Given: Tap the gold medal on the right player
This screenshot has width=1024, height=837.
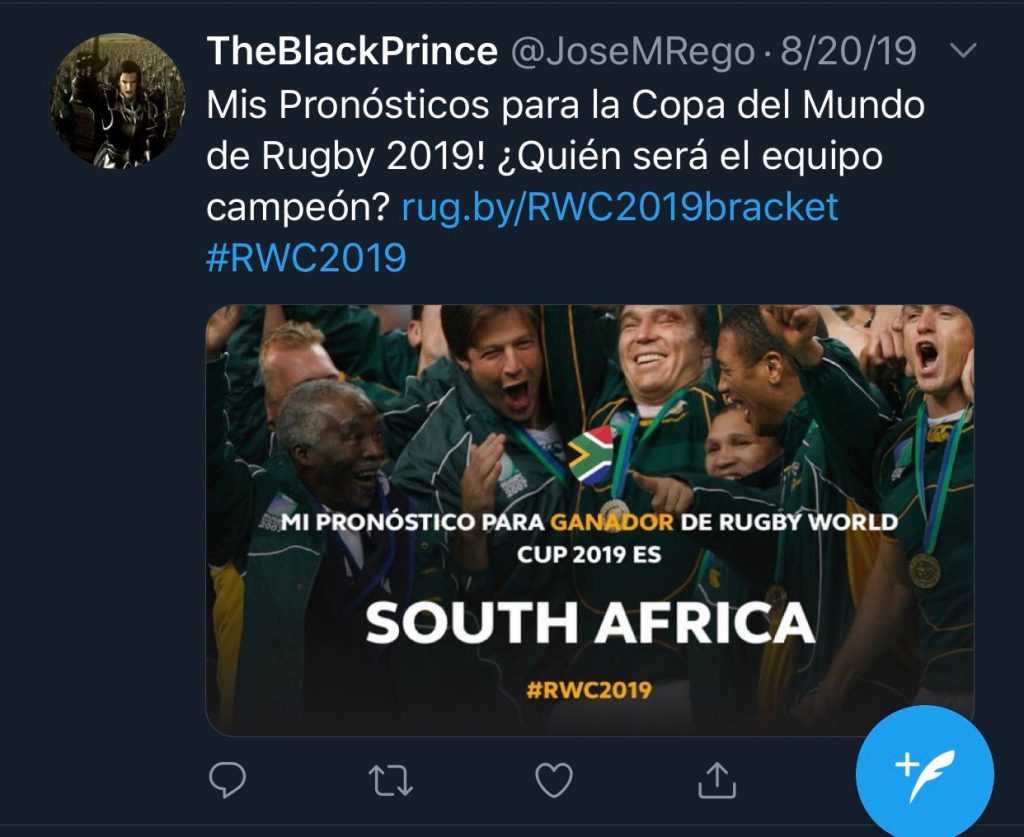Looking at the screenshot, I should click(924, 570).
